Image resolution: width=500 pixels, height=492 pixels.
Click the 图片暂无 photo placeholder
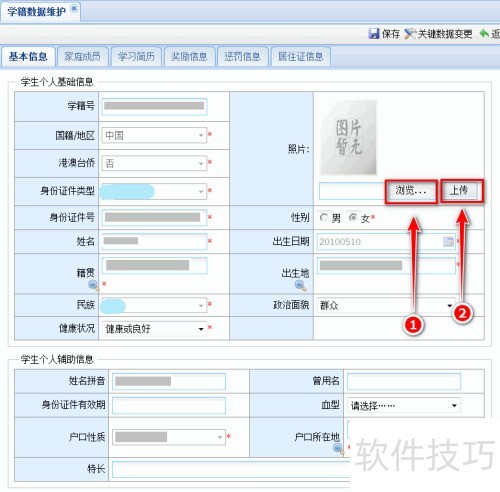pos(348,138)
